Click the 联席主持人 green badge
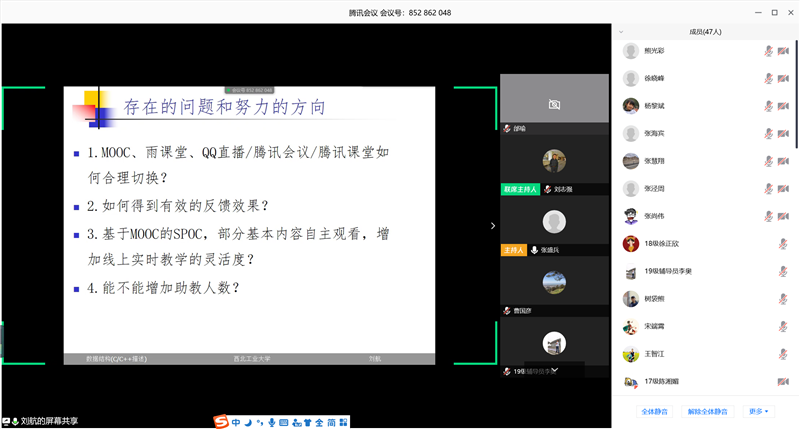Image resolution: width=800 pixels, height=429 pixels. point(520,189)
